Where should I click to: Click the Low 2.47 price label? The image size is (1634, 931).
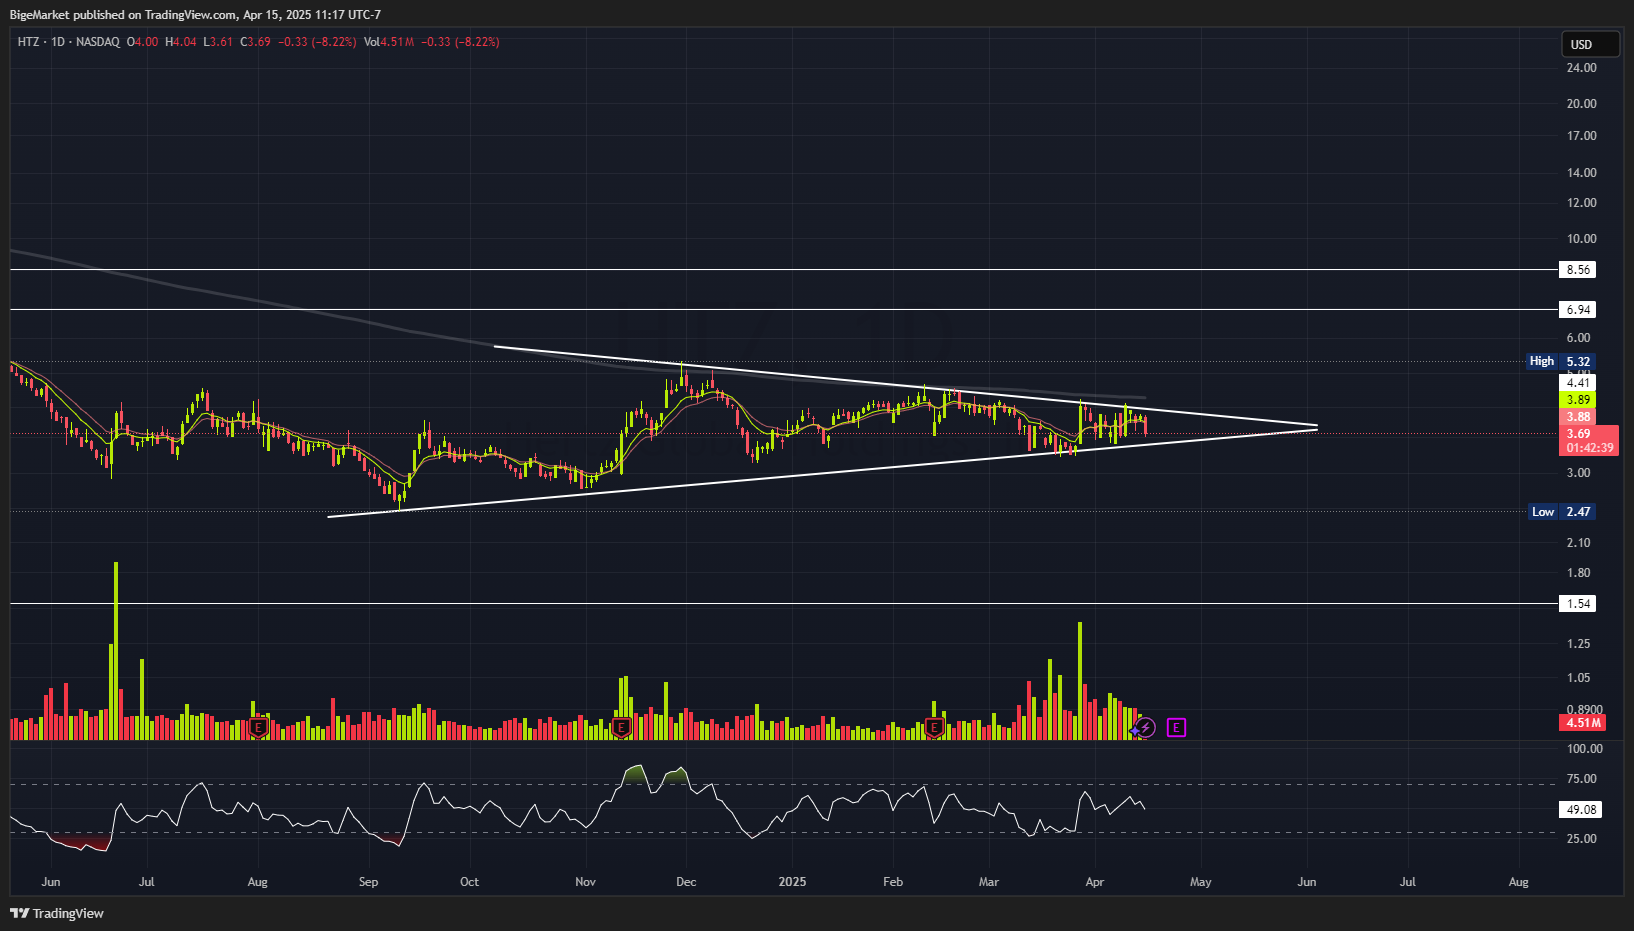[1562, 512]
